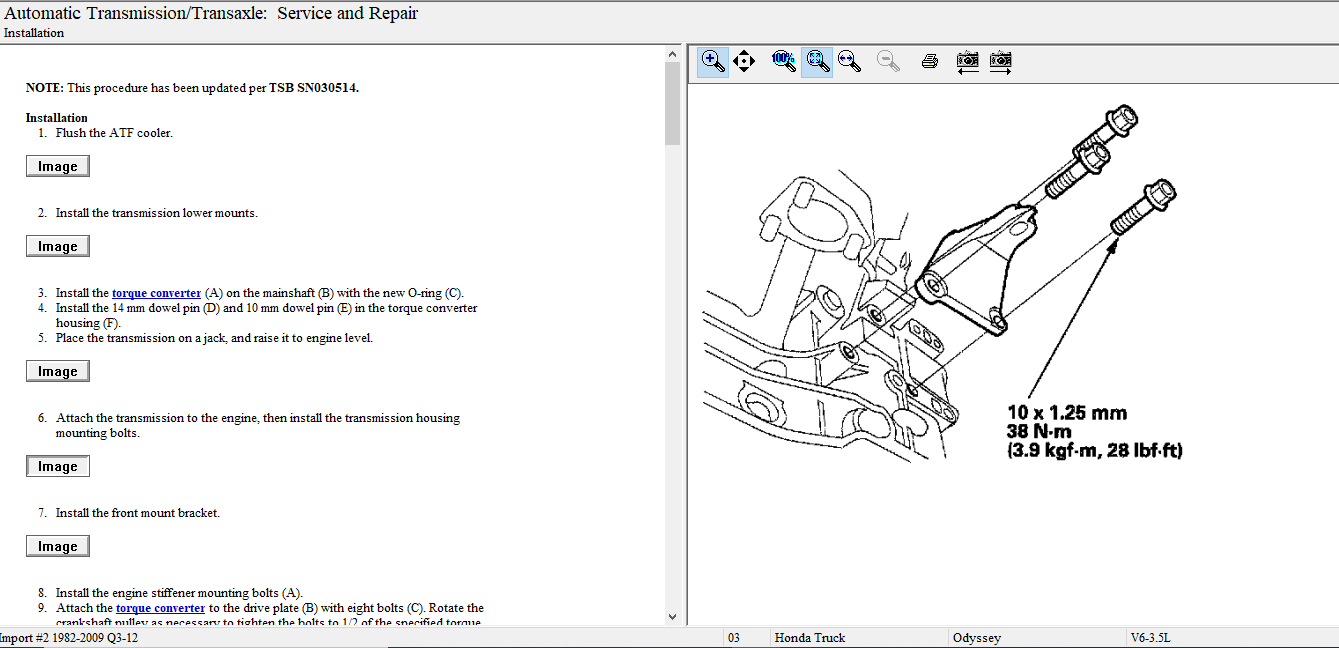This screenshot has height=648, width=1339.
Task: Open Image for transmission lower mounts step
Action: [58, 247]
